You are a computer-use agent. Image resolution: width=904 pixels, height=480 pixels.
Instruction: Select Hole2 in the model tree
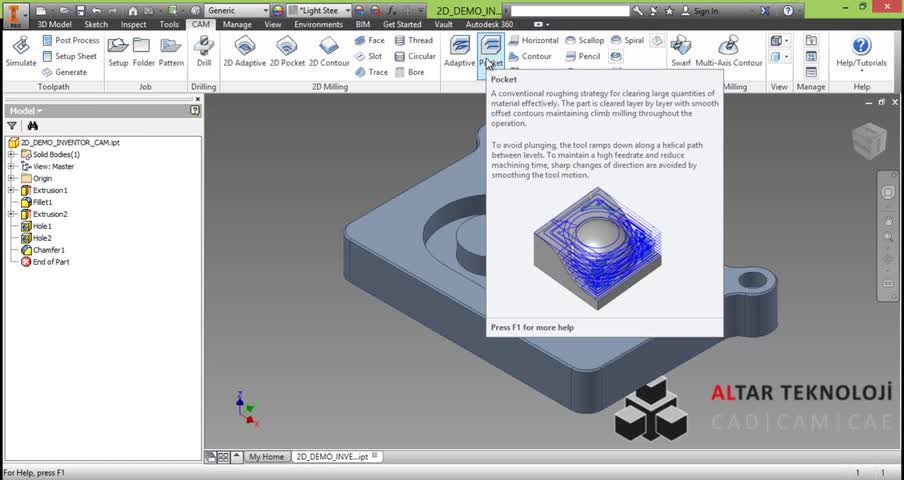click(36, 238)
